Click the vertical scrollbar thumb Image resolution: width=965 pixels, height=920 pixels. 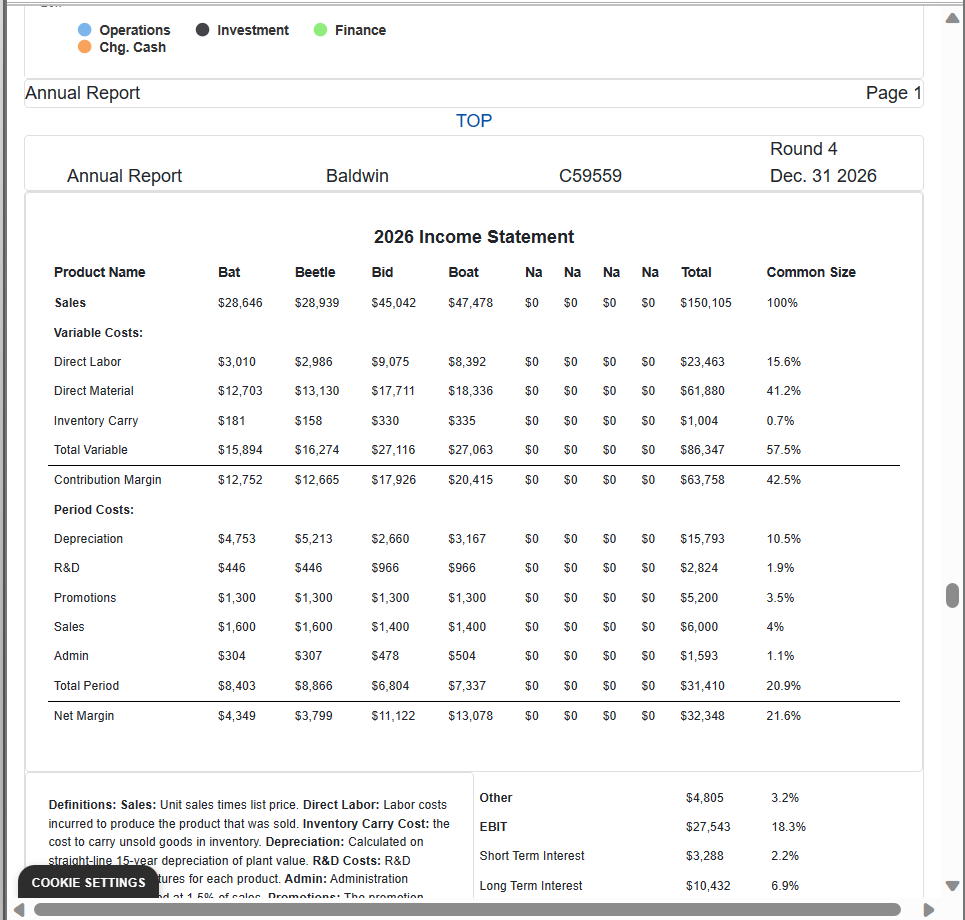point(951,596)
